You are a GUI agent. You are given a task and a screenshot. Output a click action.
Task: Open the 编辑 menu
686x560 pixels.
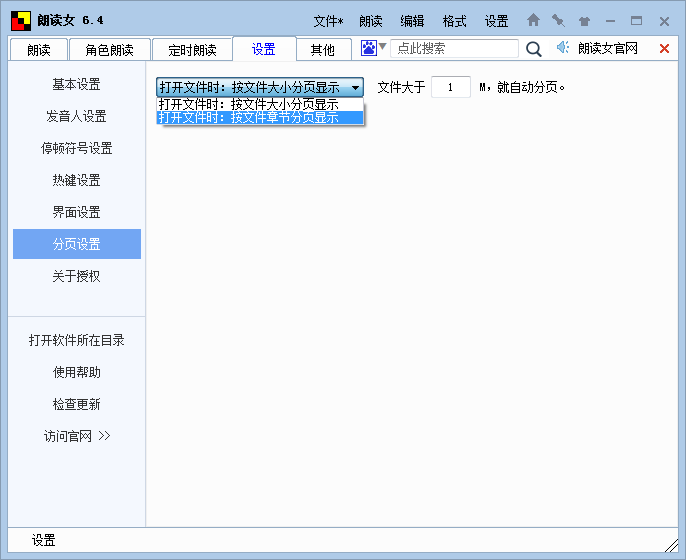tap(412, 21)
